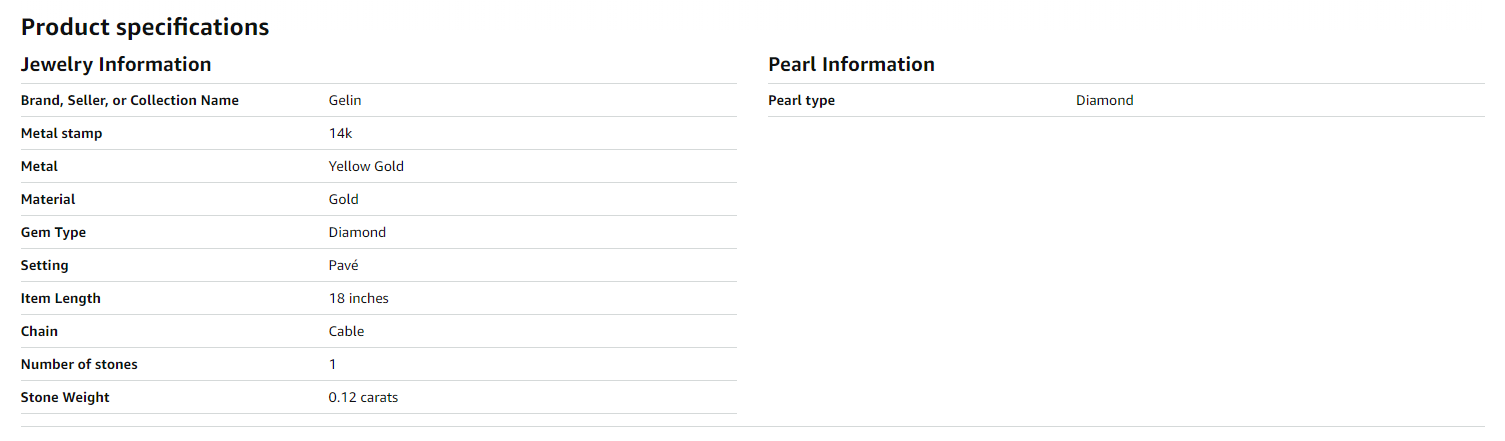Screen dimensions: 1505x441
Task: Click the Cable chain value
Action: pos(346,331)
